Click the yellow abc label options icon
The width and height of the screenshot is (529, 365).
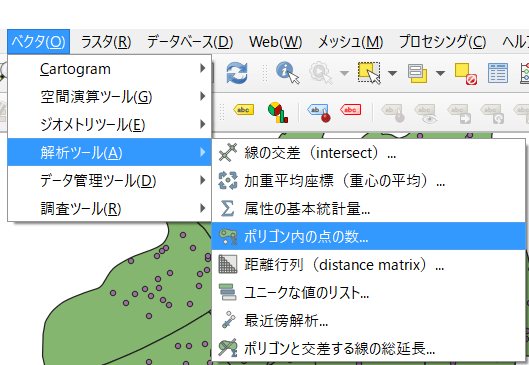tap(243, 110)
